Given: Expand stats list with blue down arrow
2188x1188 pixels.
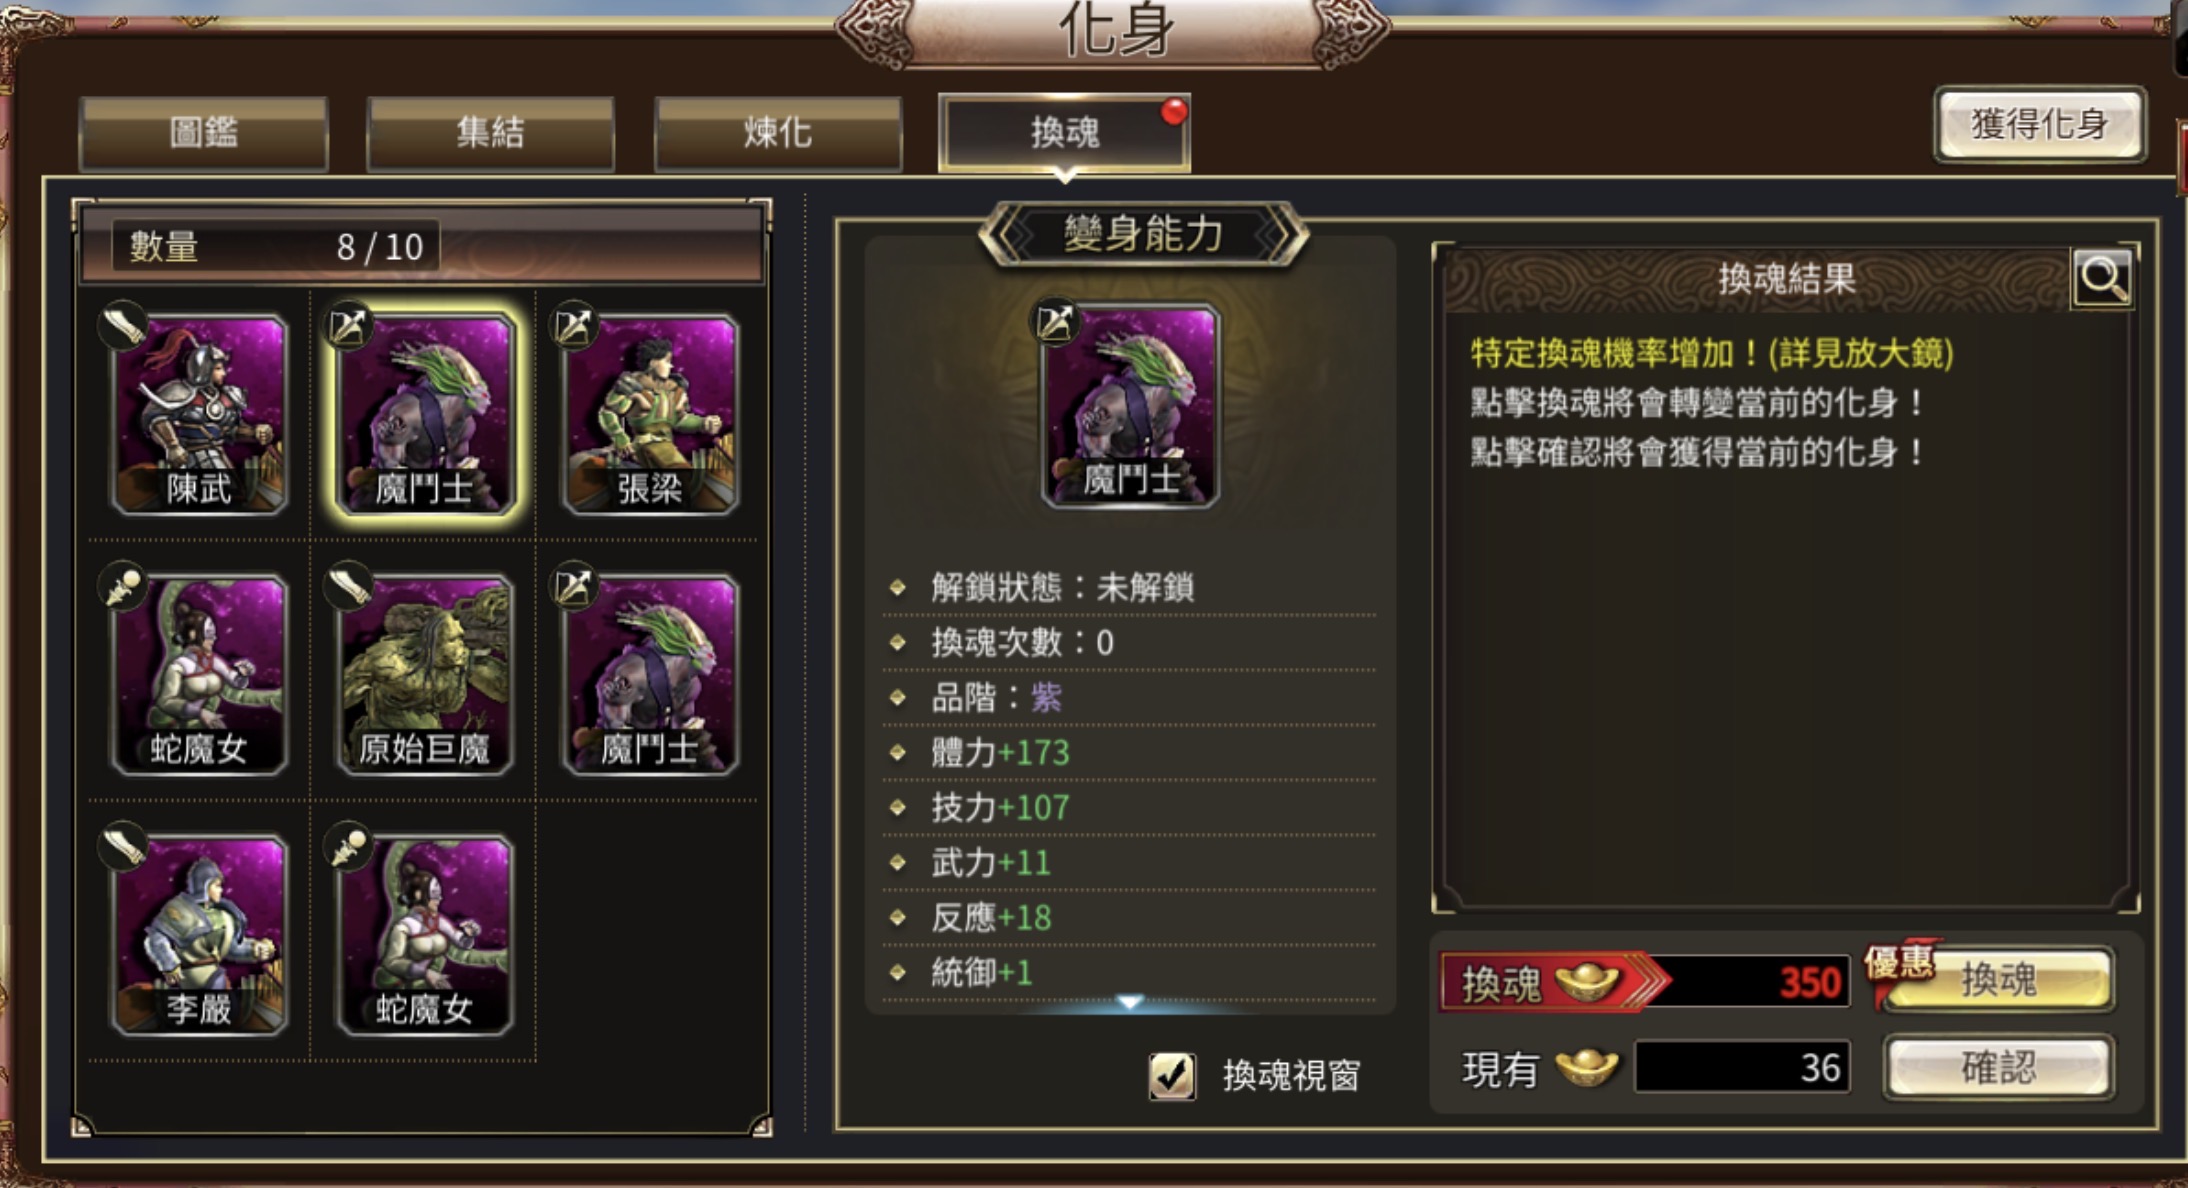Looking at the screenshot, I should click(1129, 1001).
